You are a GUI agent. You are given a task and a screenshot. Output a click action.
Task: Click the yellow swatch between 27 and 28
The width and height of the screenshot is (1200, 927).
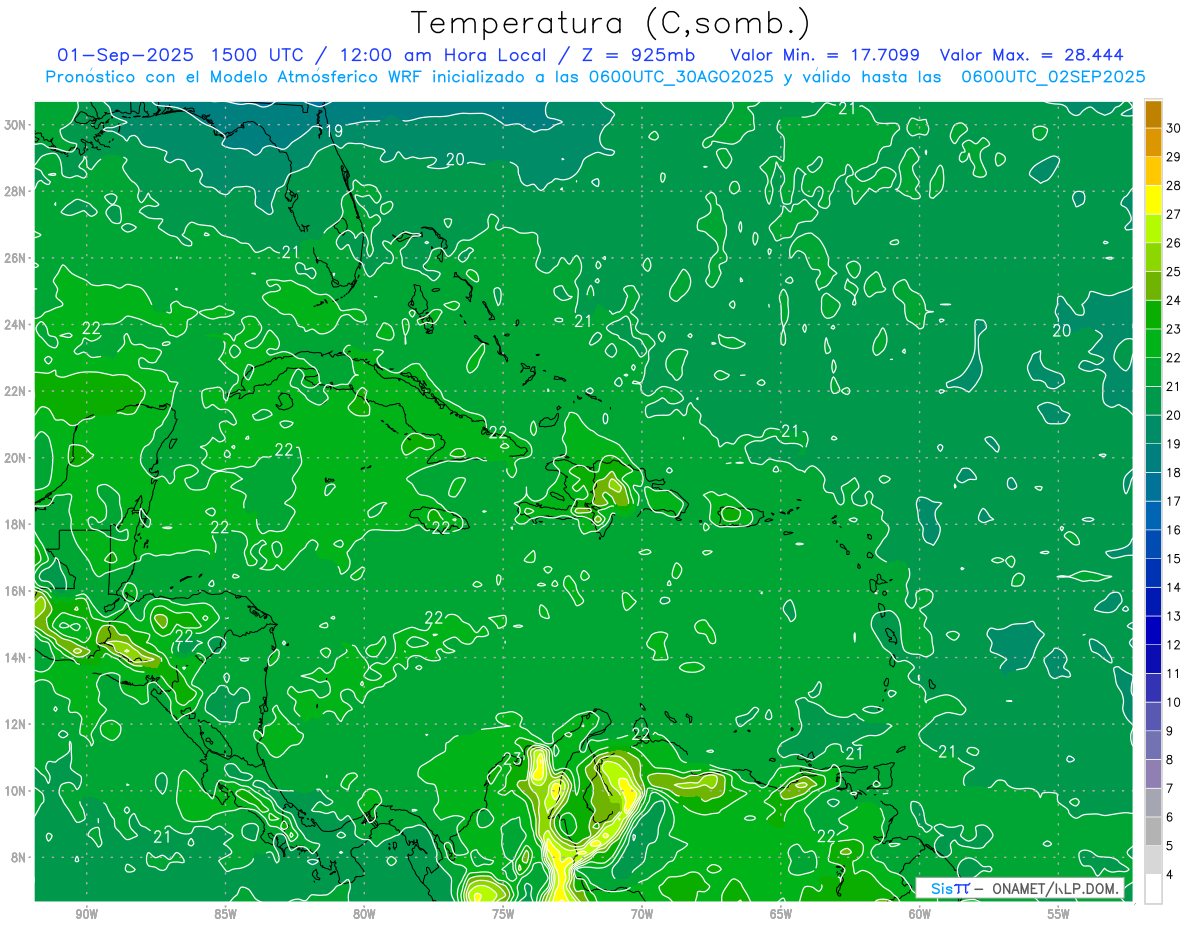pos(1153,199)
